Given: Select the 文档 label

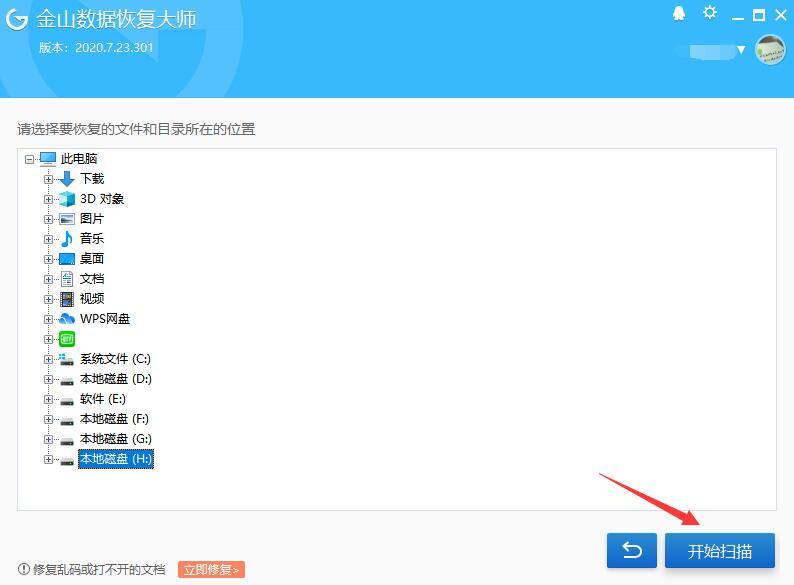Looking at the screenshot, I should (92, 279).
